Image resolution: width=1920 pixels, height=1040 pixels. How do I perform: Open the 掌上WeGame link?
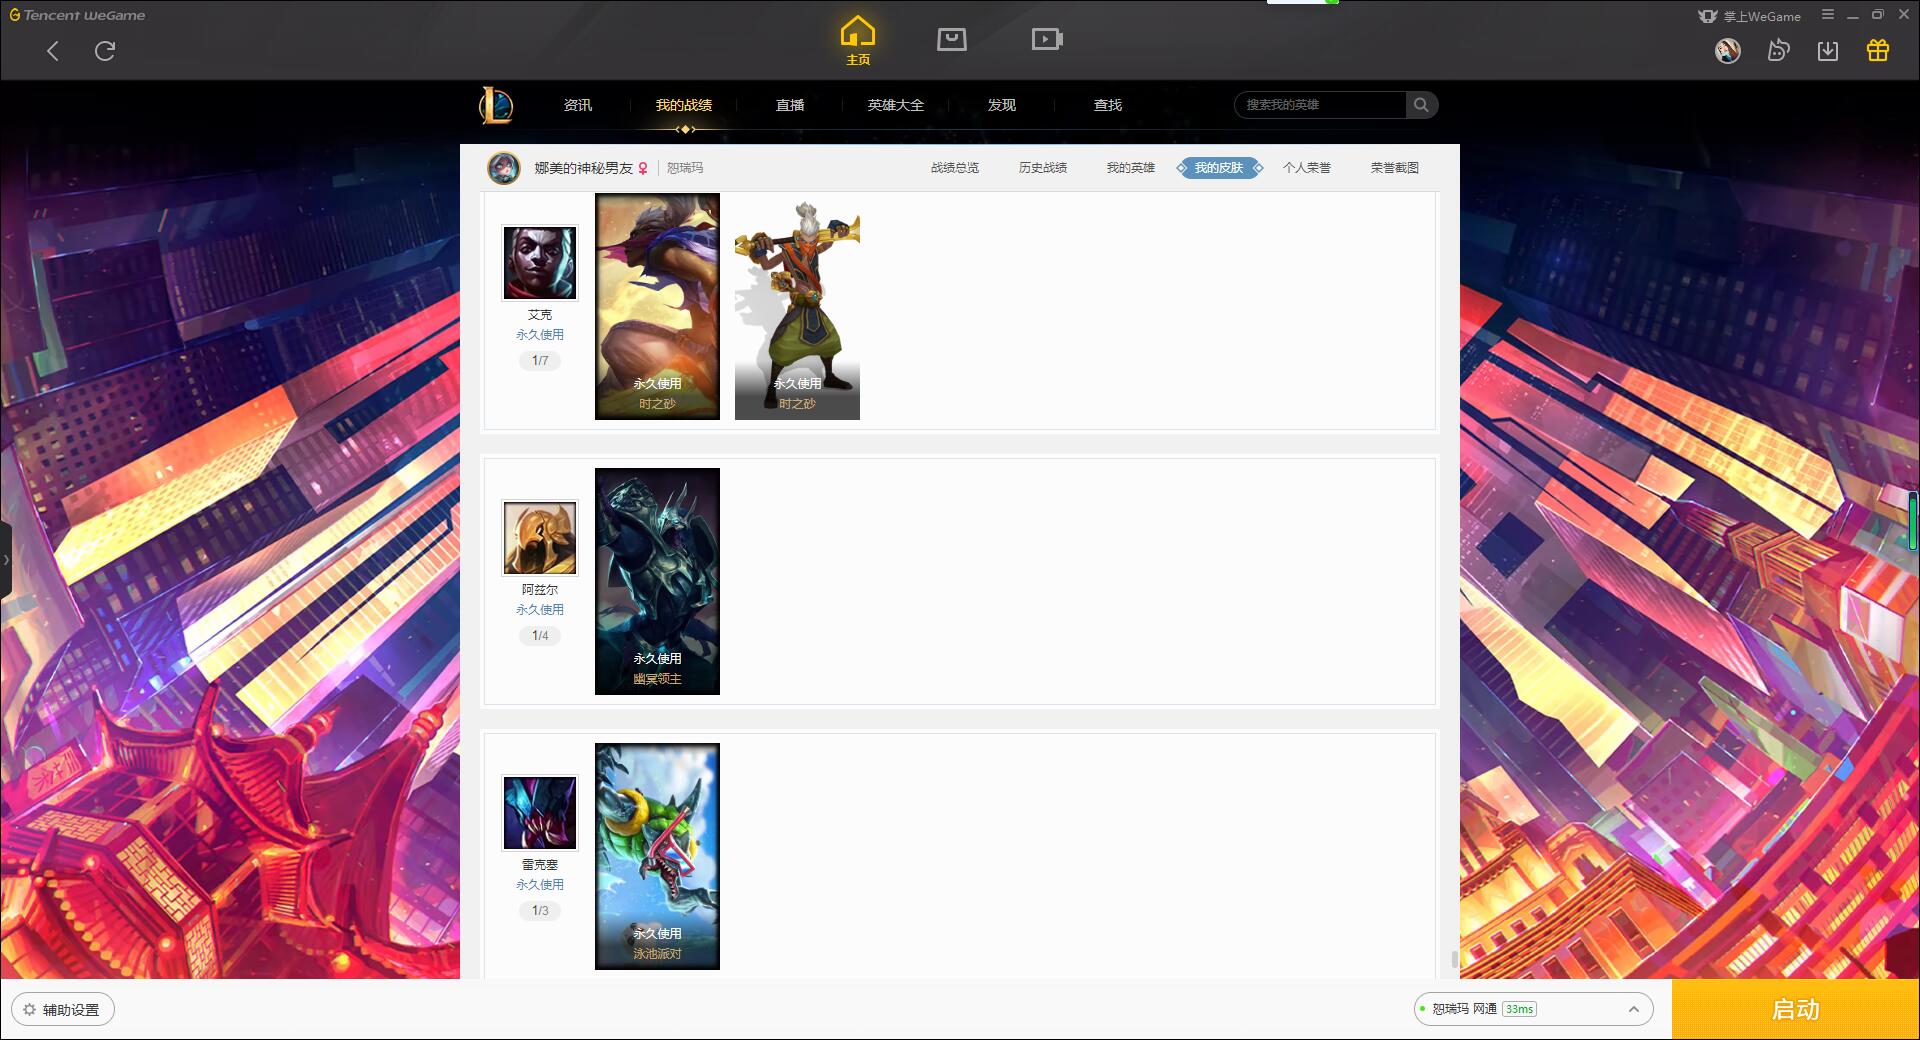point(1749,16)
